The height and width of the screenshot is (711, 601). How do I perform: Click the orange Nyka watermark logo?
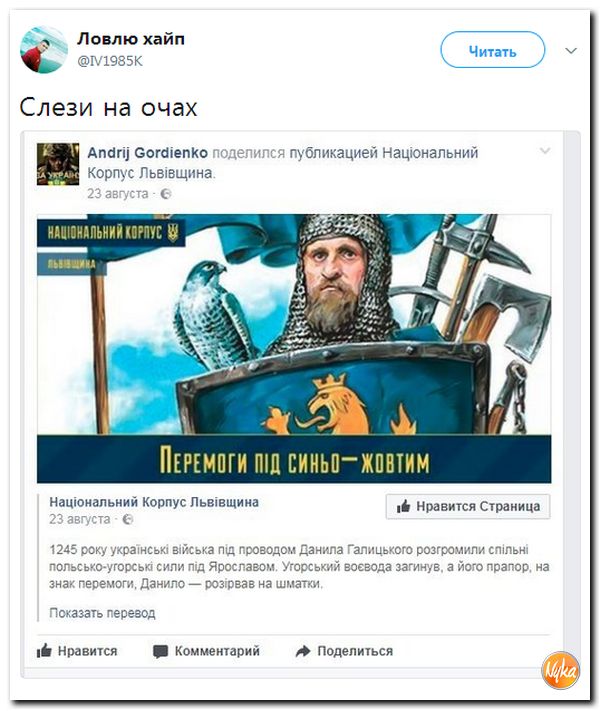(x=561, y=671)
